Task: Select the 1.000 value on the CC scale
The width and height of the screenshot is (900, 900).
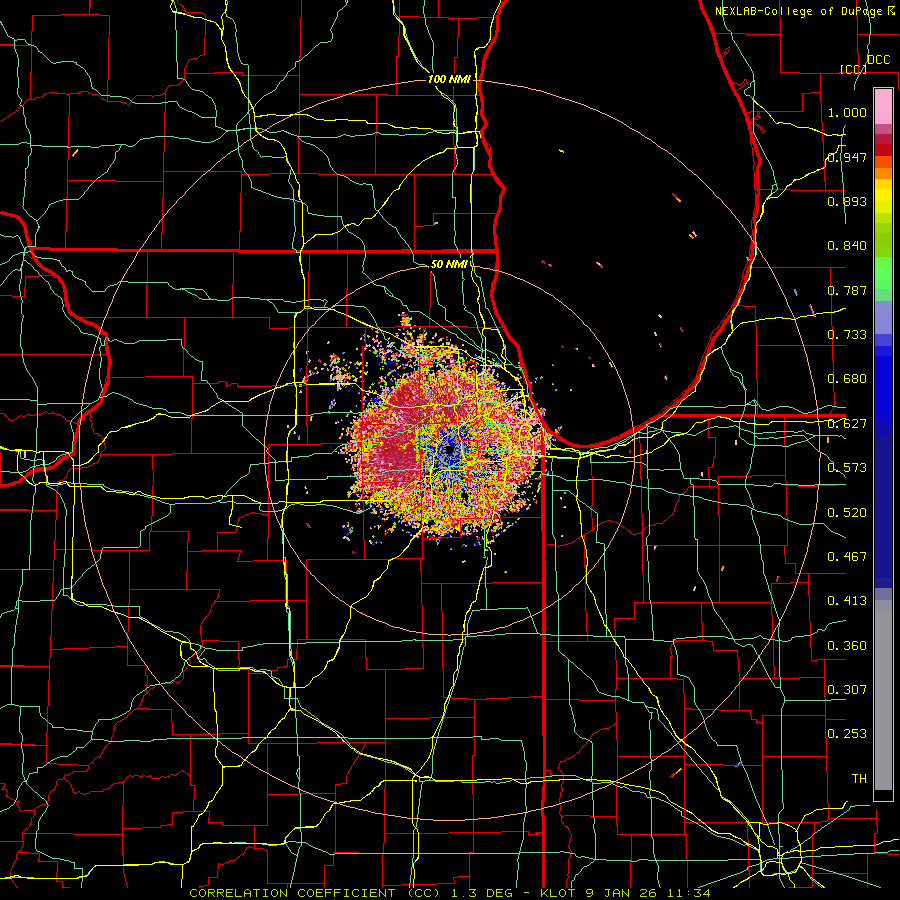Action: [x=847, y=112]
